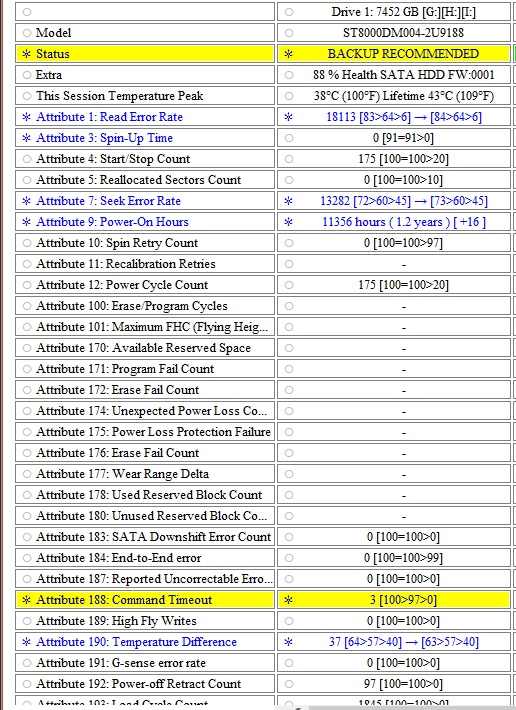Click asterisk marker before Attribute 1: Read Error Rate
Screen dimensions: 516x710
pos(27,117)
